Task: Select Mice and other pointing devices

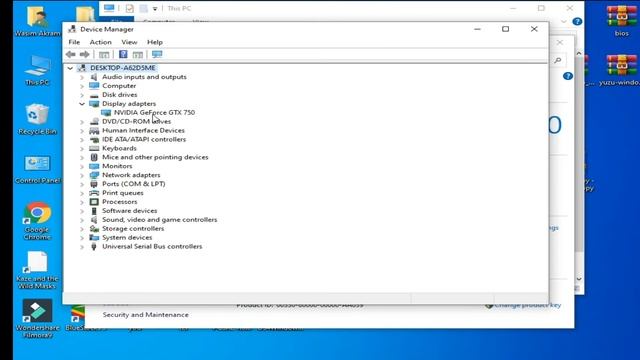Action: point(155,157)
